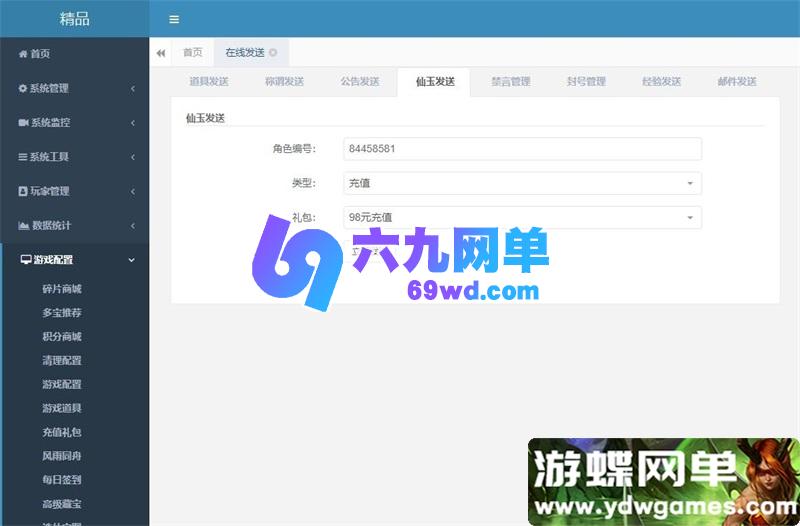800x526 pixels.
Task: Expand the 系统管理 sidebar menu
Action: click(x=74, y=88)
